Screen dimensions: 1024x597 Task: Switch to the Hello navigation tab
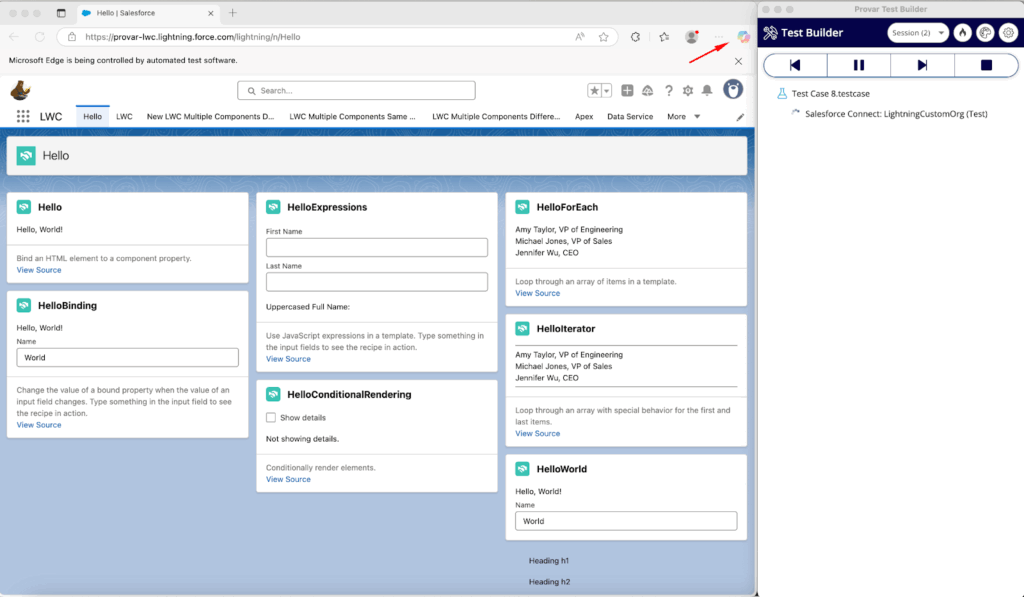(x=92, y=116)
